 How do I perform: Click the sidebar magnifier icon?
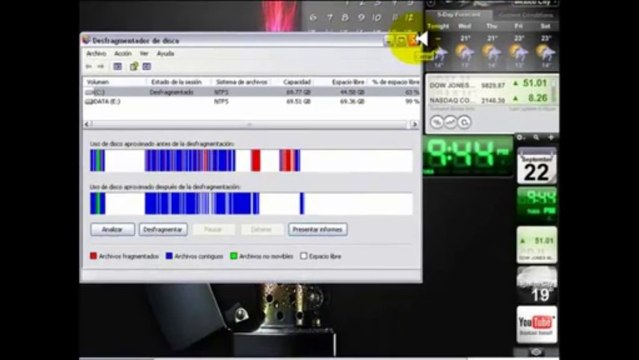tap(536, 138)
